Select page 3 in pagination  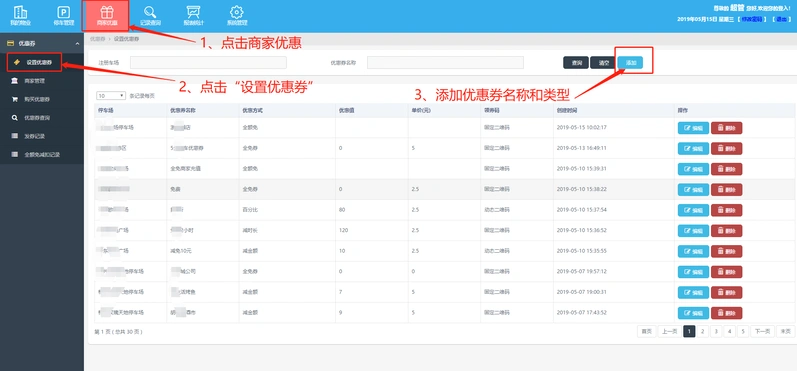coord(716,331)
